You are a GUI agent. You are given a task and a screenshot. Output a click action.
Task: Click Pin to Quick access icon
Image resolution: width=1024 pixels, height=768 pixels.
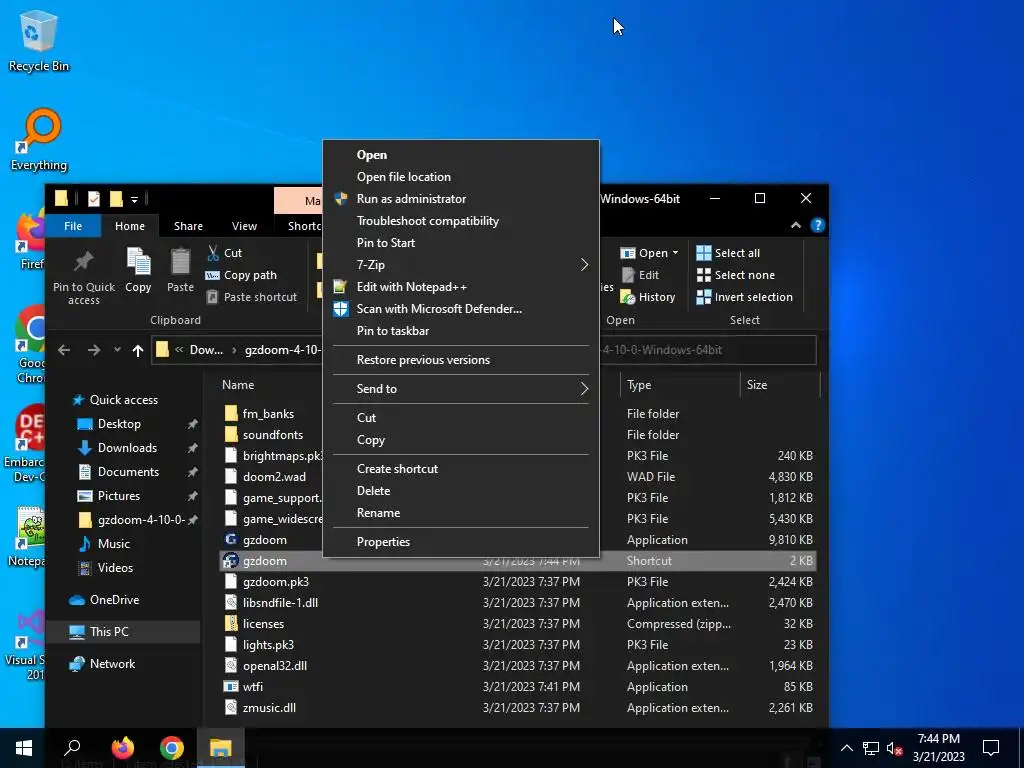(84, 261)
